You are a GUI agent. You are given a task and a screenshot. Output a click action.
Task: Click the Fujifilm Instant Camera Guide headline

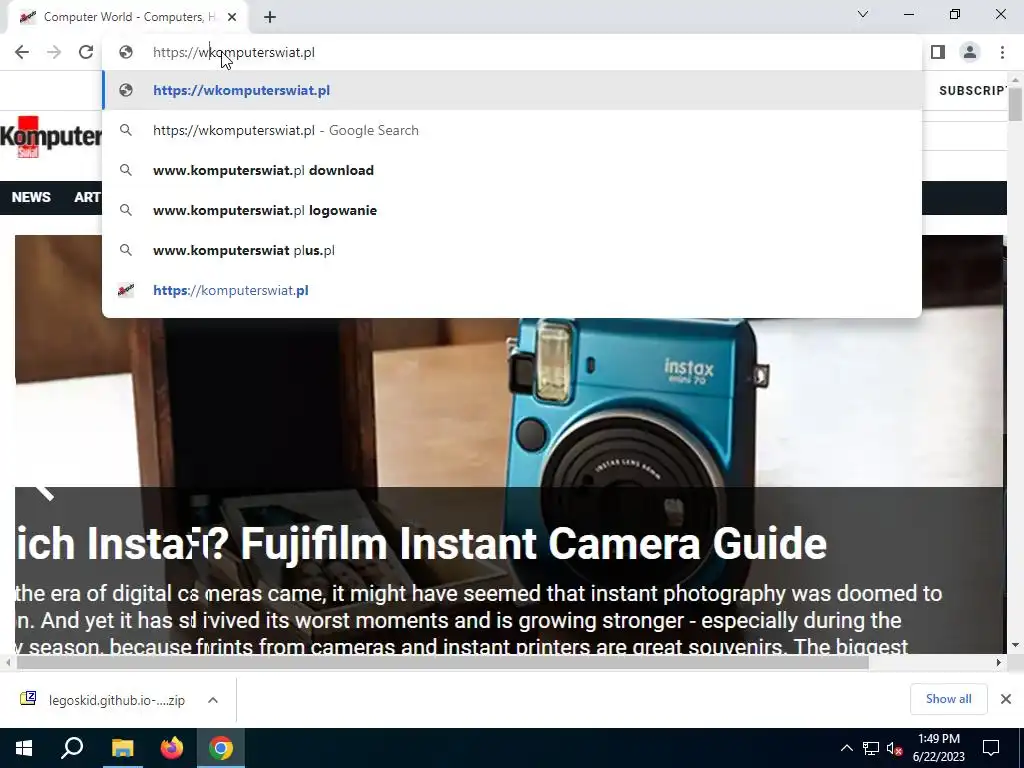pos(421,543)
